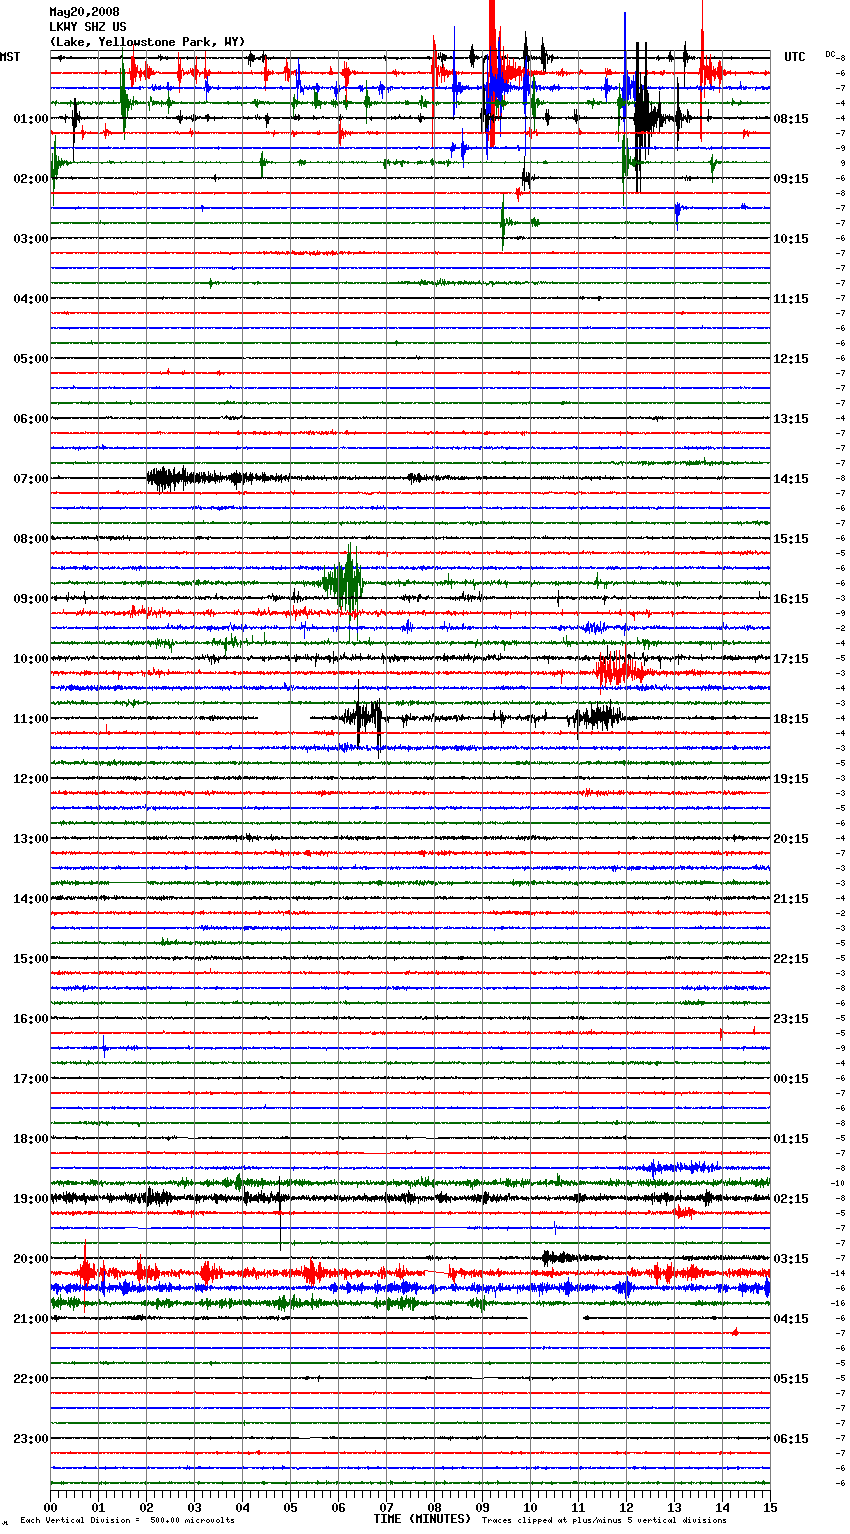Click the DC offset column header
The width and height of the screenshot is (850, 1534).
pyautogui.click(x=830, y=54)
